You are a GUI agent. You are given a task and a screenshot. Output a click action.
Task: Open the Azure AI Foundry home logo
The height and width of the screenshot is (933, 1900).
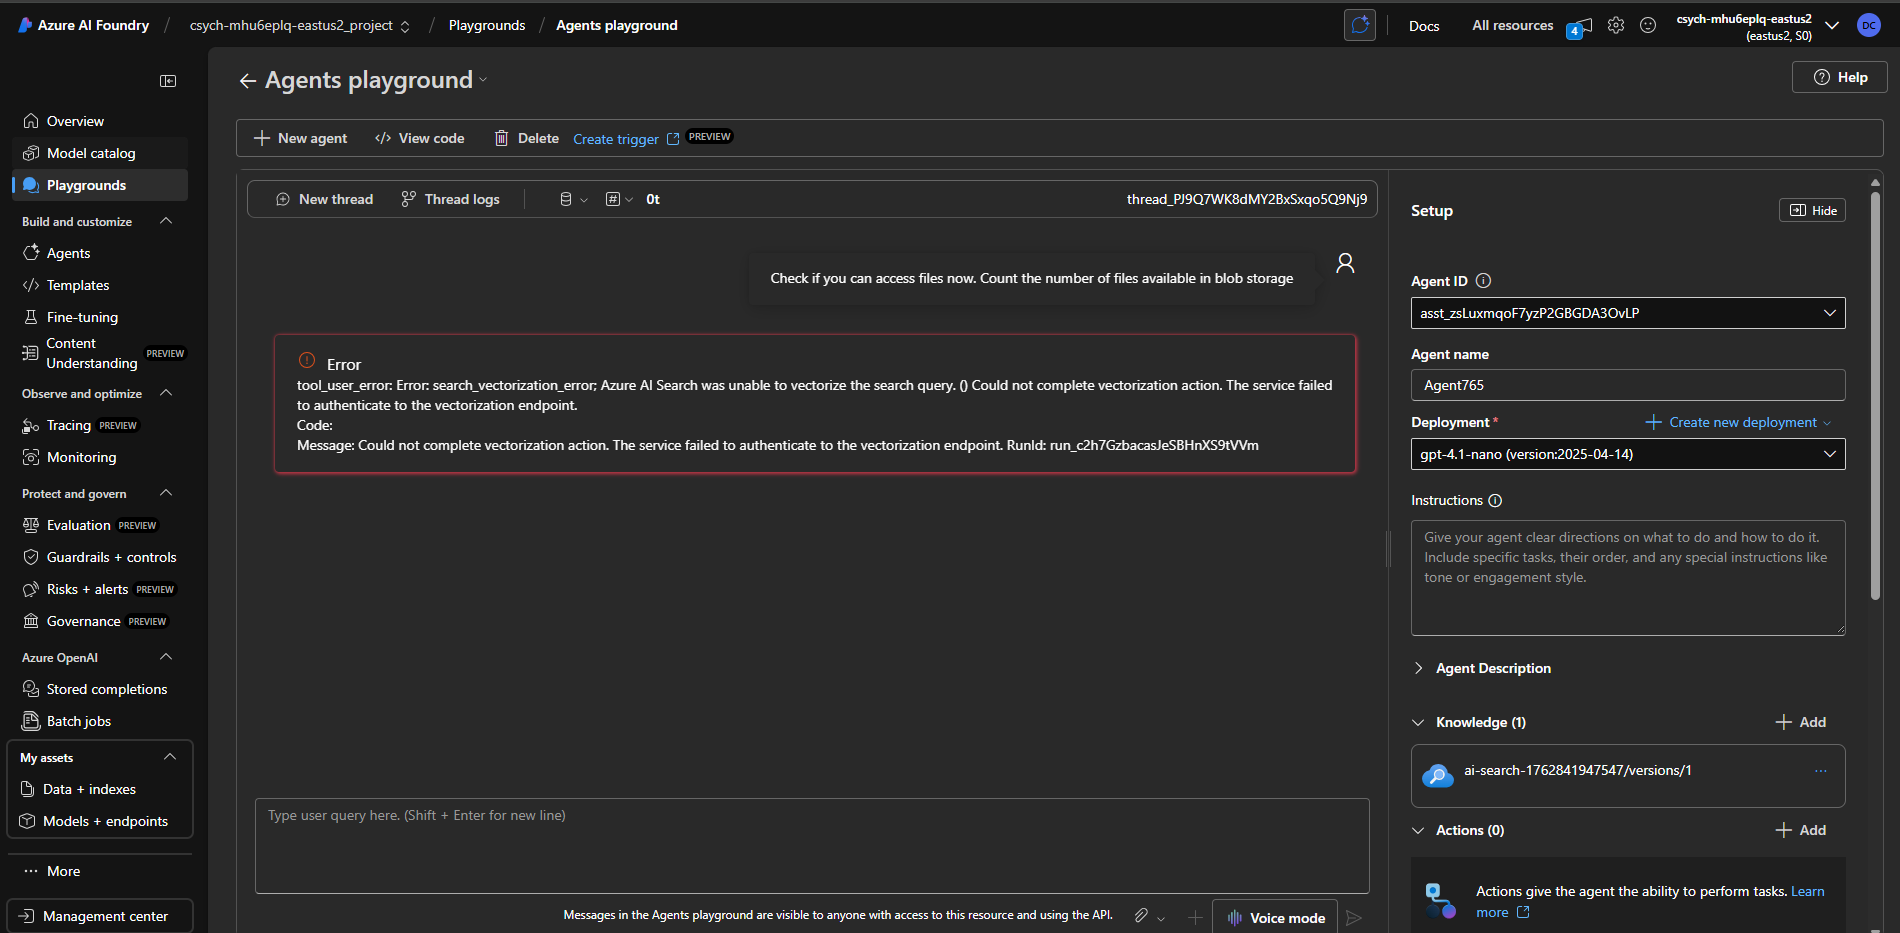(84, 25)
